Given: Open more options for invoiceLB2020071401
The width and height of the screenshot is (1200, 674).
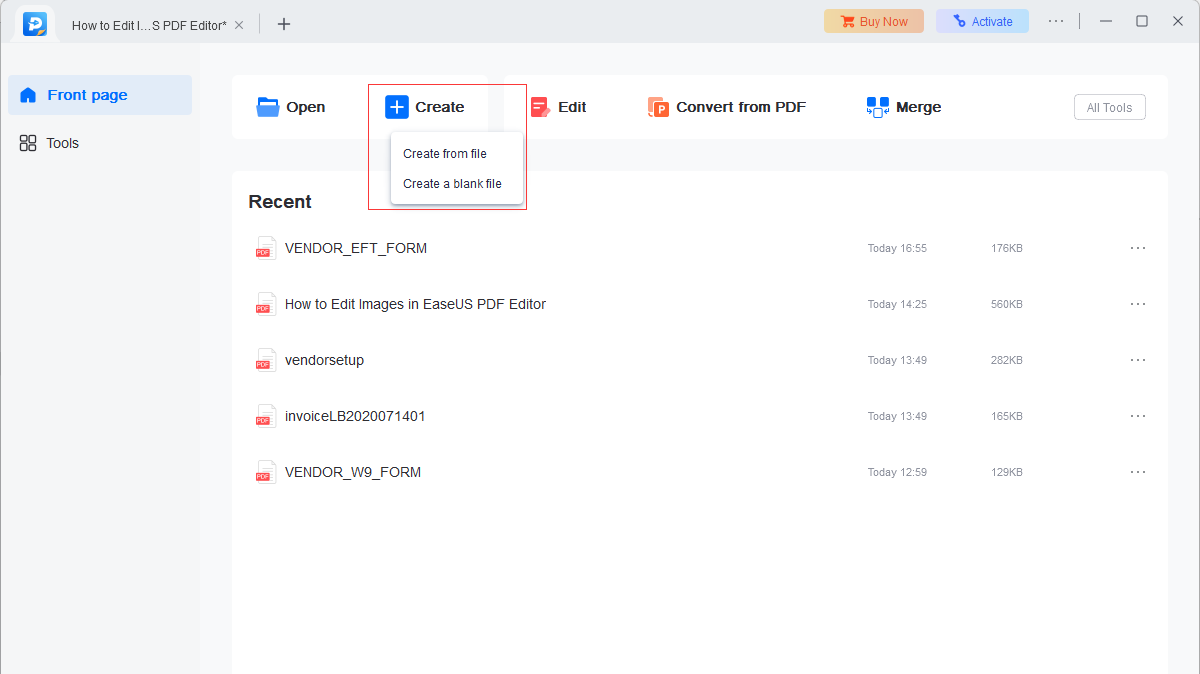Looking at the screenshot, I should (1138, 416).
